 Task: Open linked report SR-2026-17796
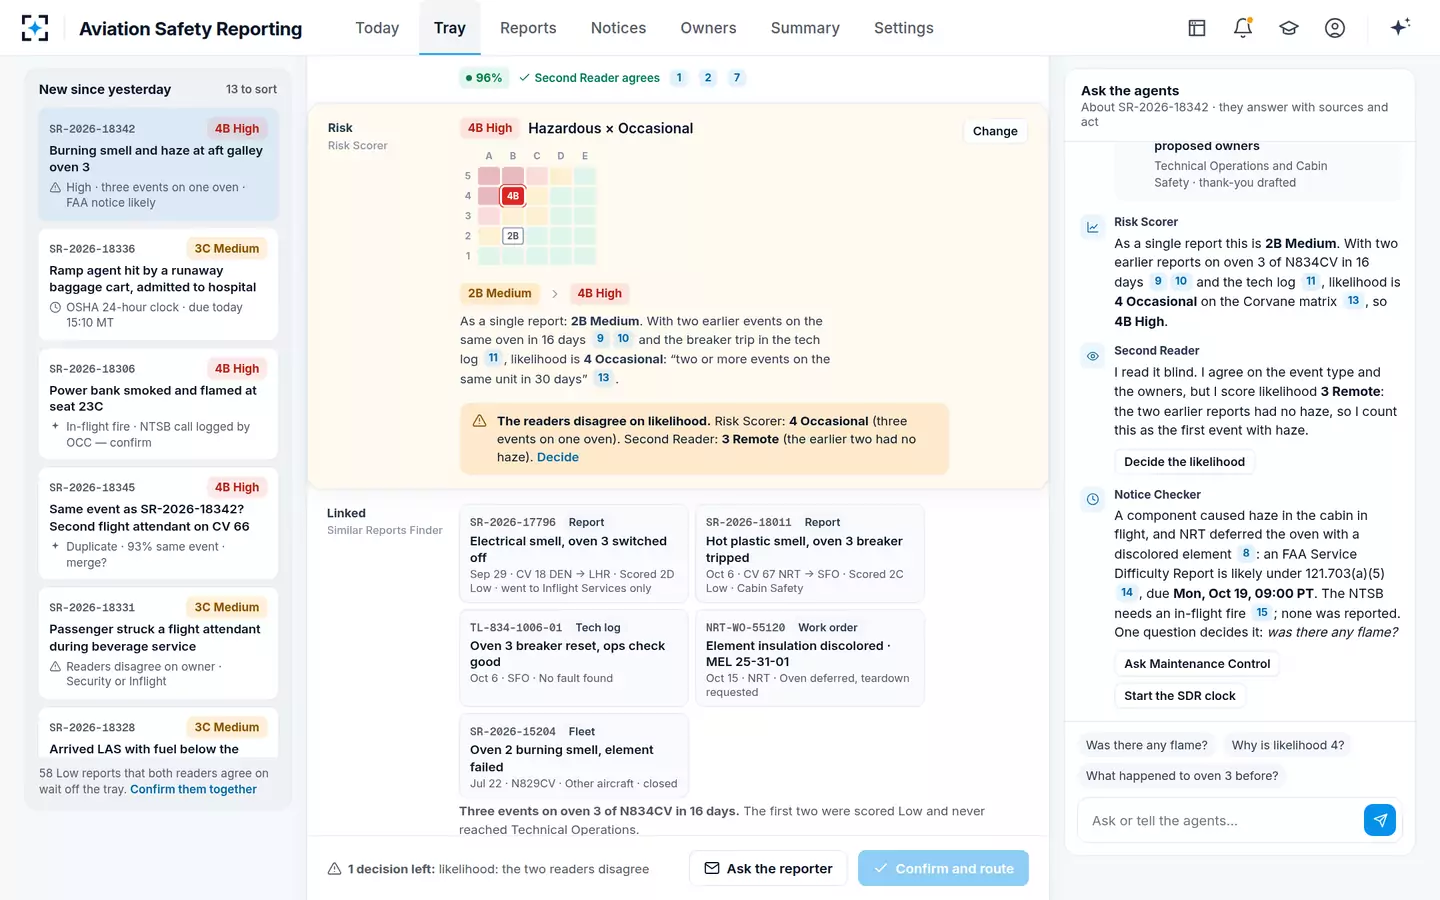574,555
